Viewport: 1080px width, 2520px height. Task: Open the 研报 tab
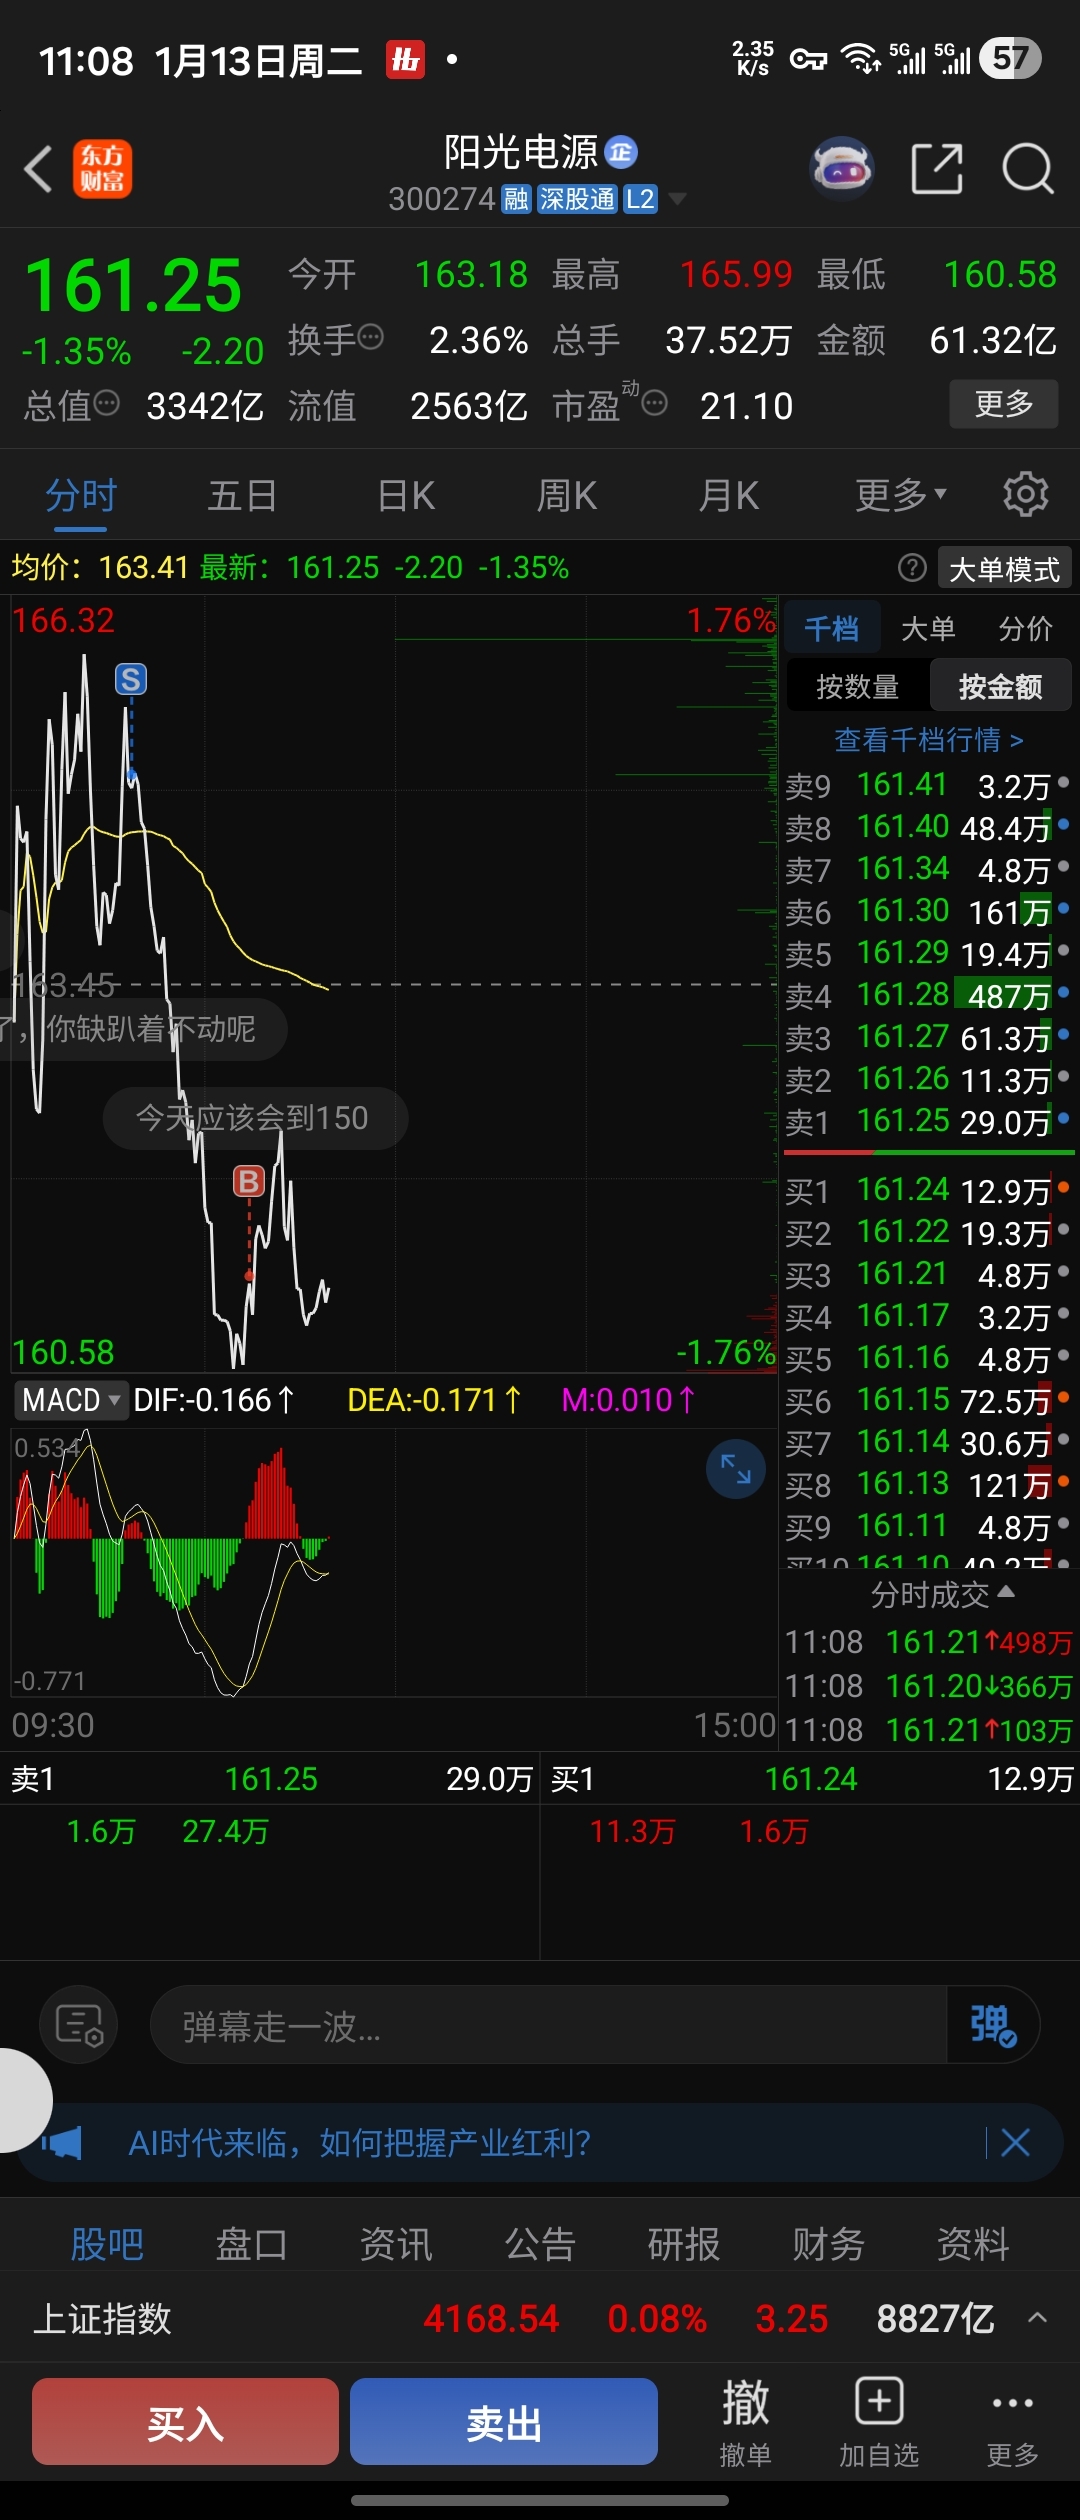point(684,2245)
